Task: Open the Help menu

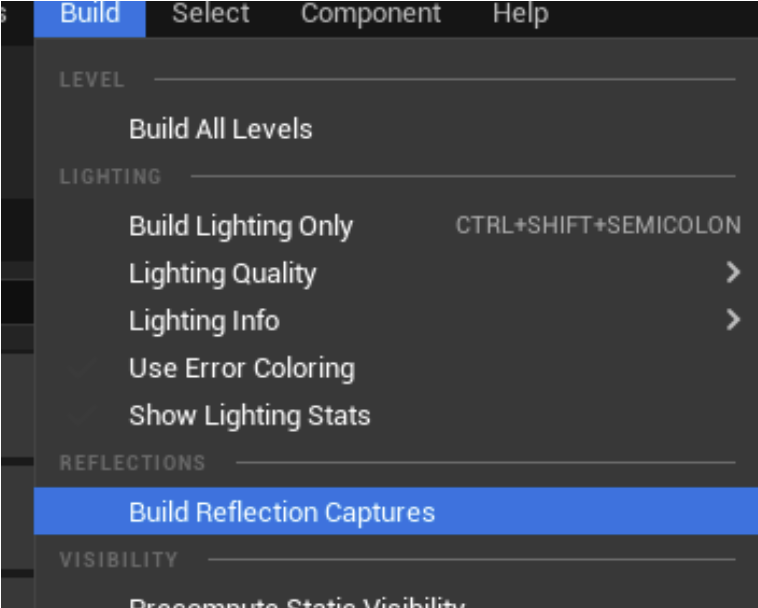Action: click(520, 15)
